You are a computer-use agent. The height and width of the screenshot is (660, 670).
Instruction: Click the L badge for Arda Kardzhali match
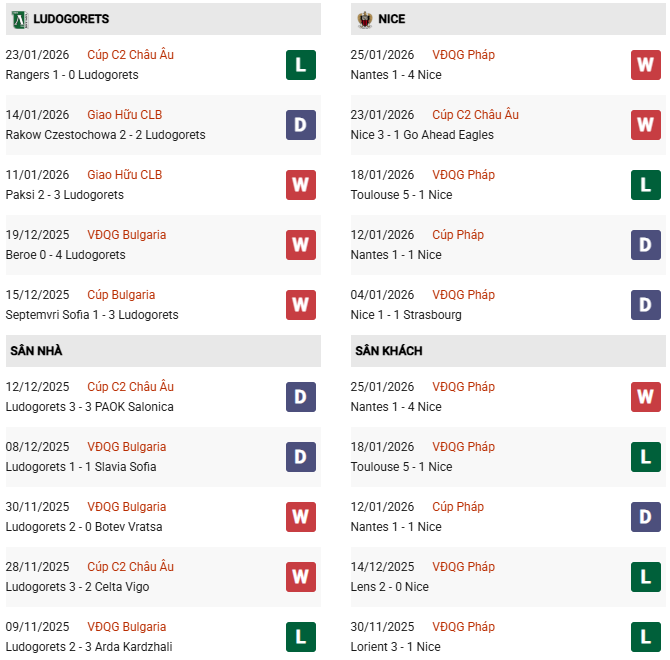(x=301, y=637)
